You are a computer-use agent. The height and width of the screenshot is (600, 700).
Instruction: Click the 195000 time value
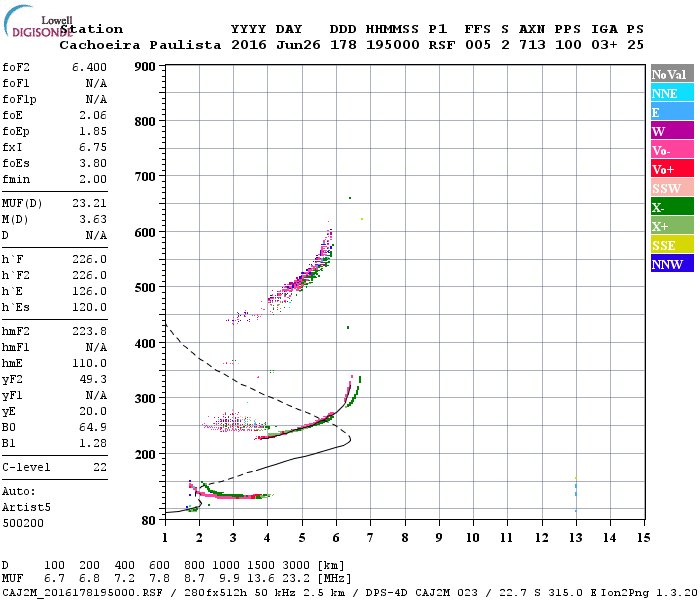[x=392, y=45]
